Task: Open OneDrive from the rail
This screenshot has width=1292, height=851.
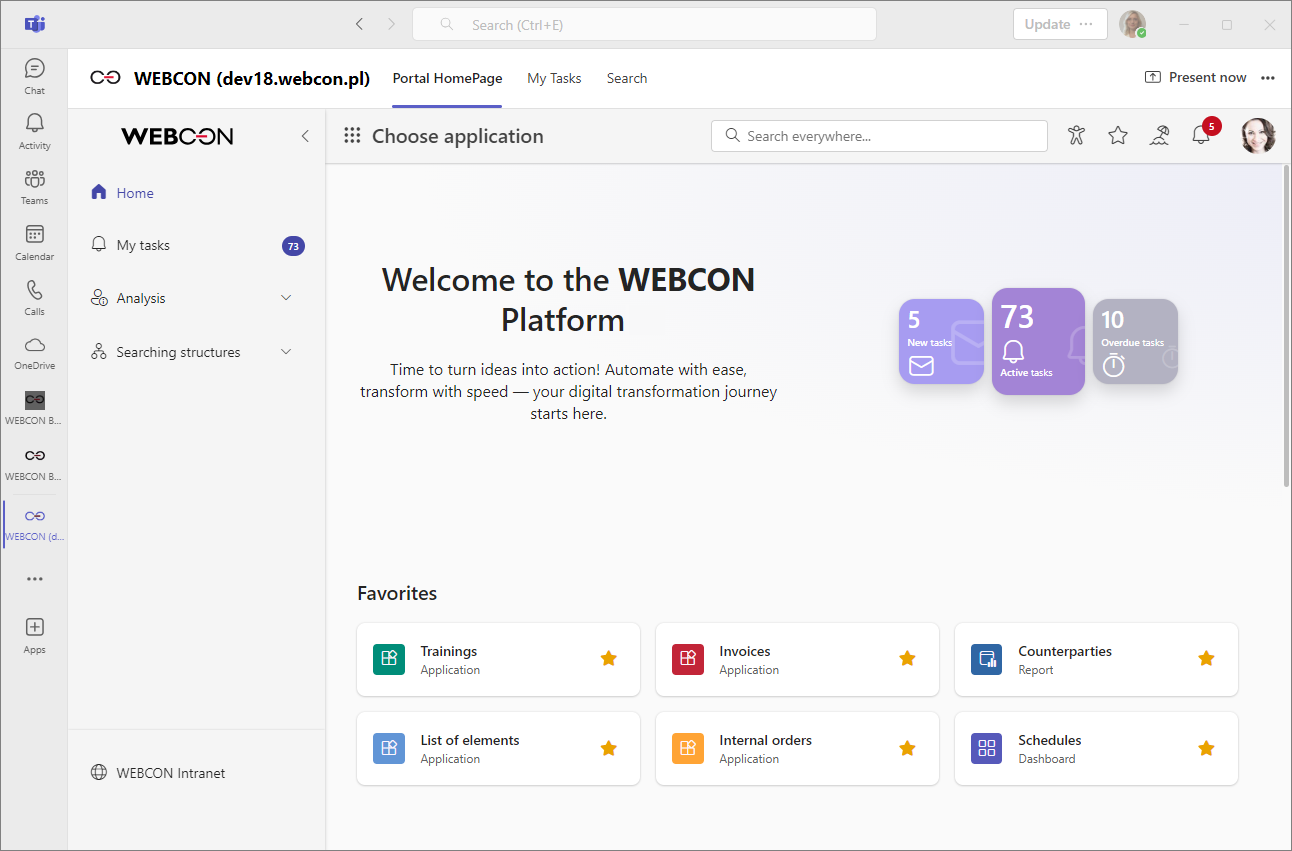Action: (34, 352)
